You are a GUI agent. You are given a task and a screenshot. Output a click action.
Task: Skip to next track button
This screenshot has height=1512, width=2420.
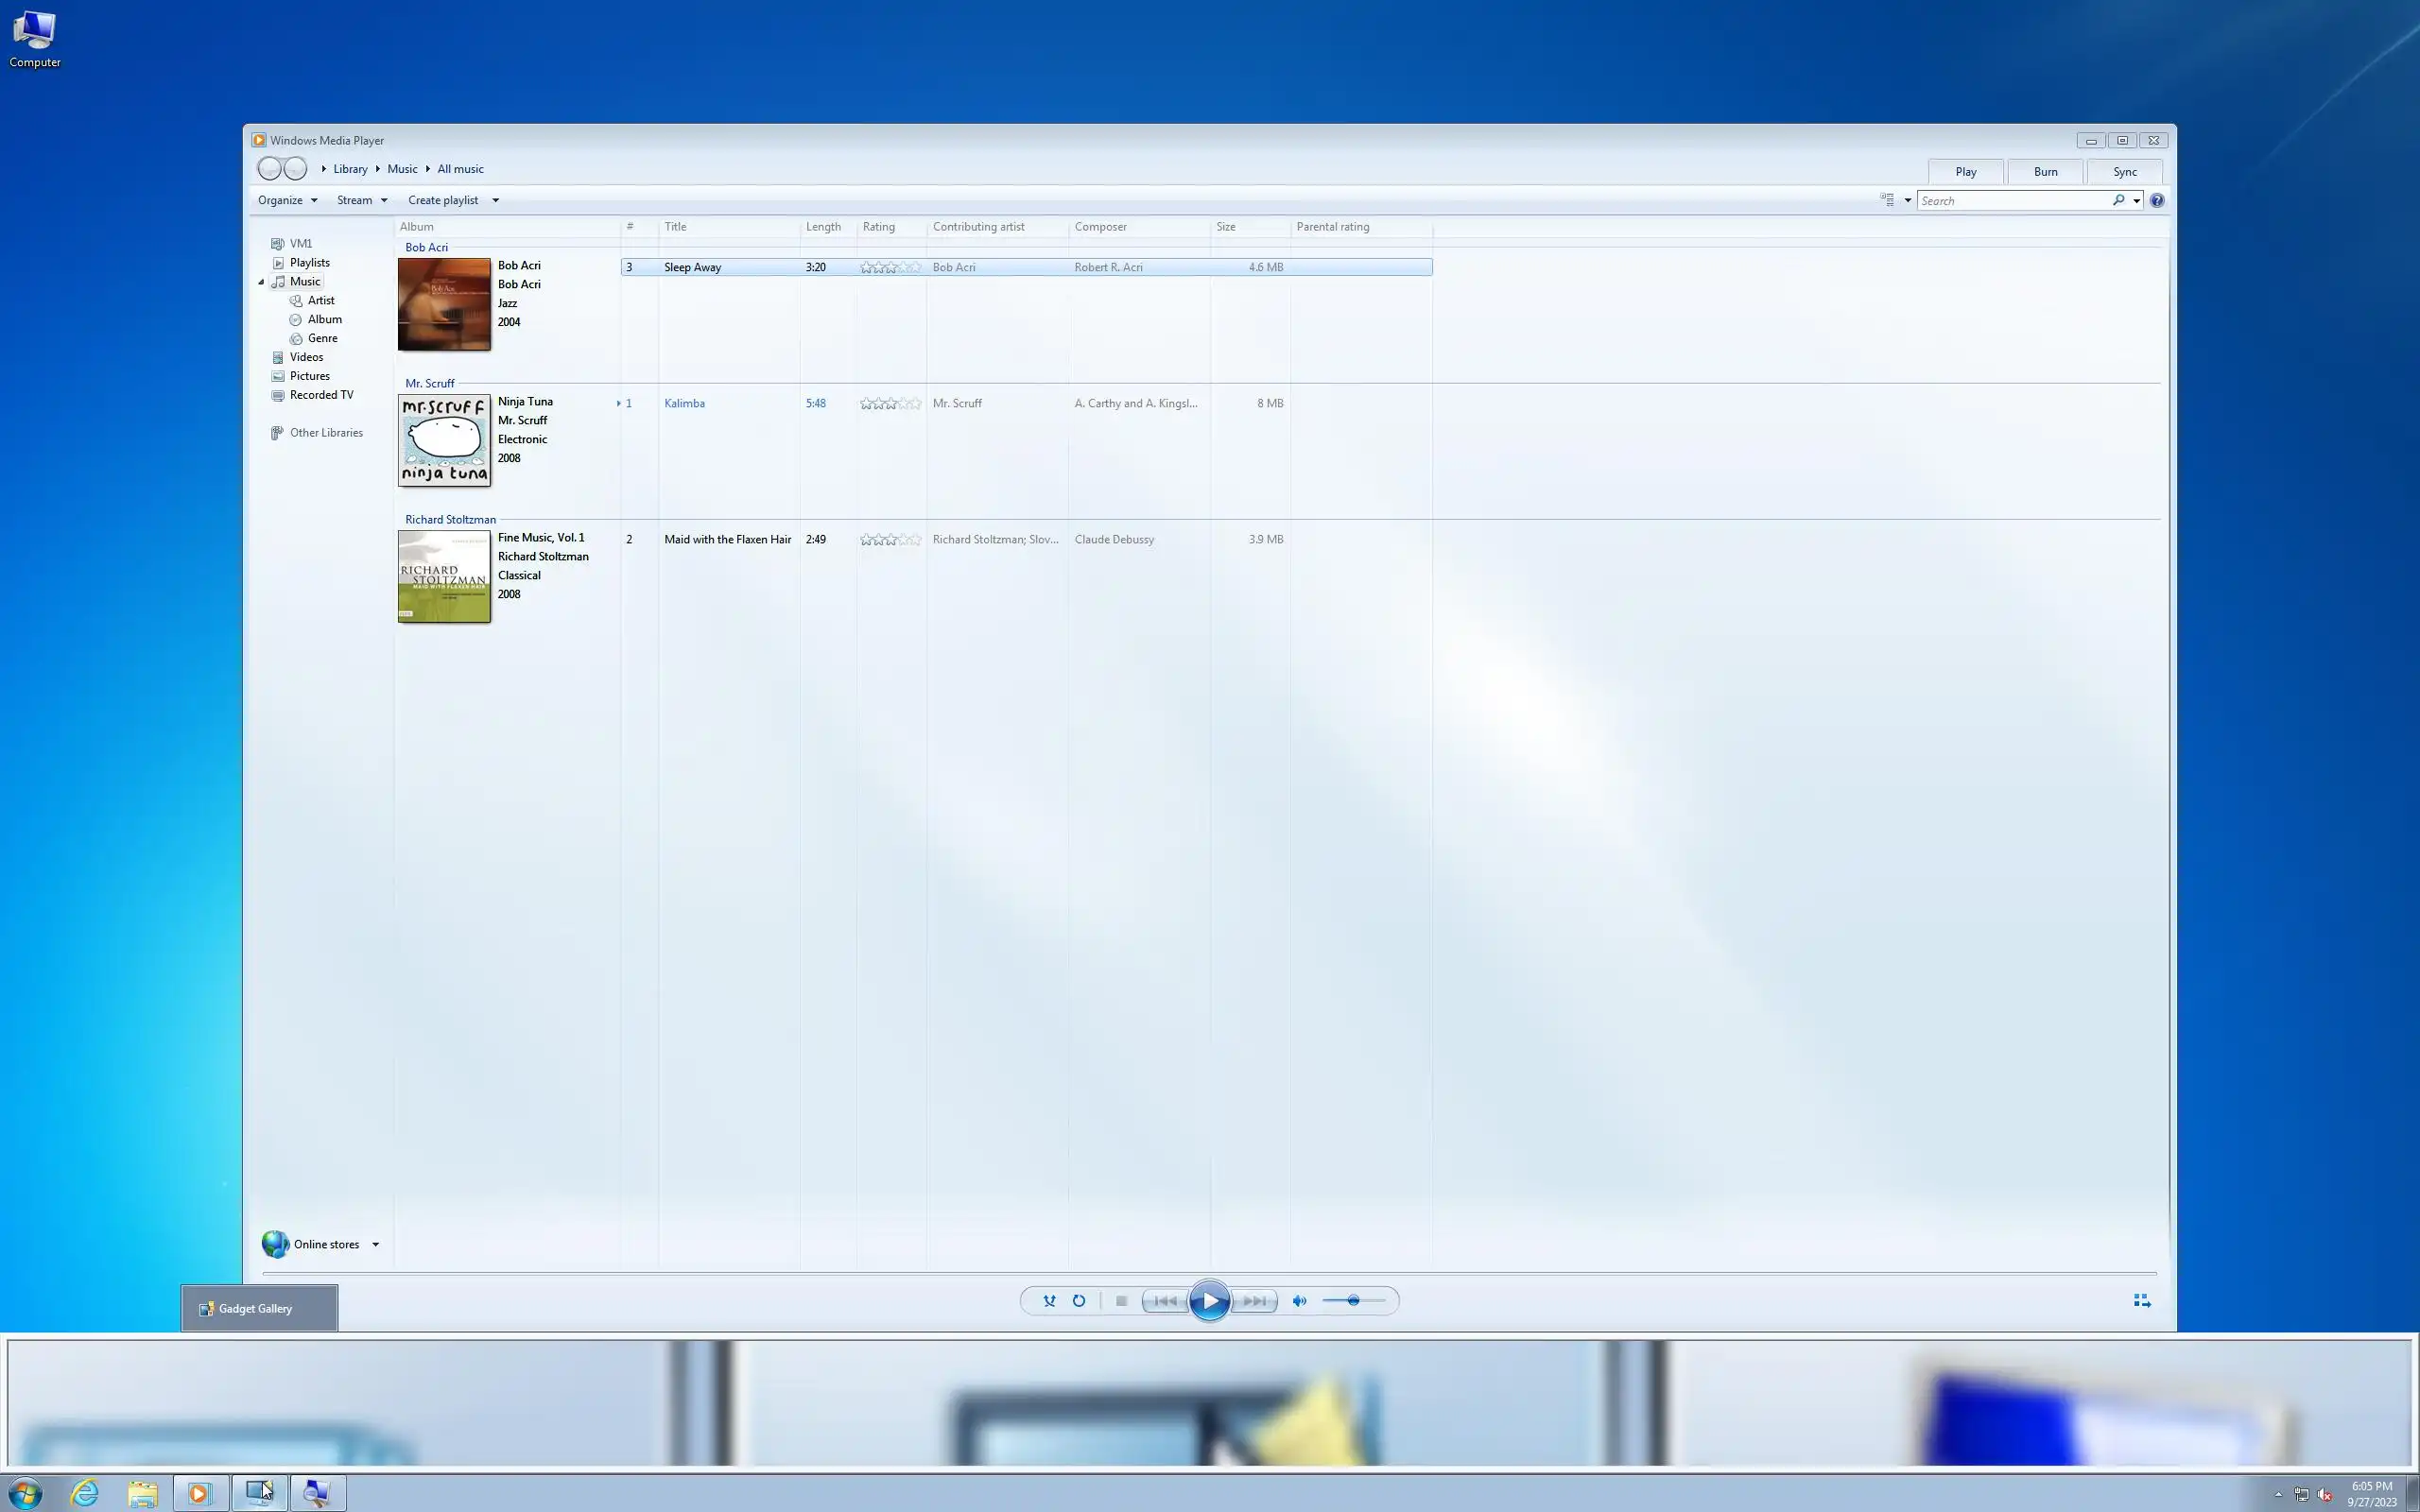[1255, 1301]
